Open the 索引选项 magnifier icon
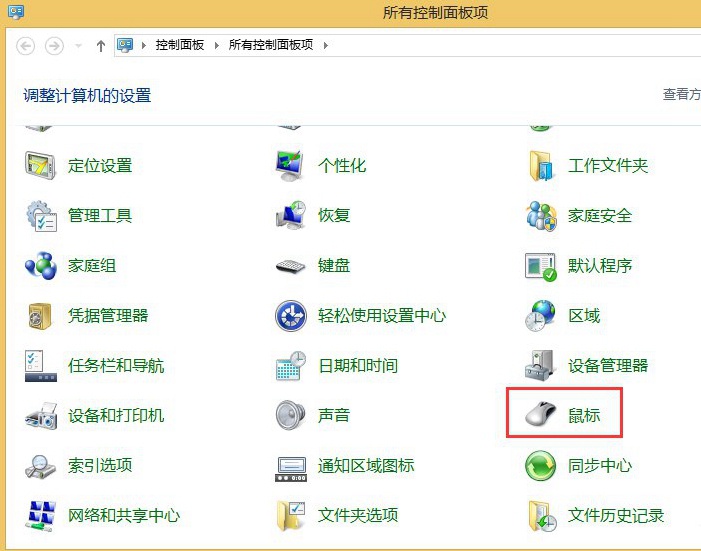 coord(40,466)
